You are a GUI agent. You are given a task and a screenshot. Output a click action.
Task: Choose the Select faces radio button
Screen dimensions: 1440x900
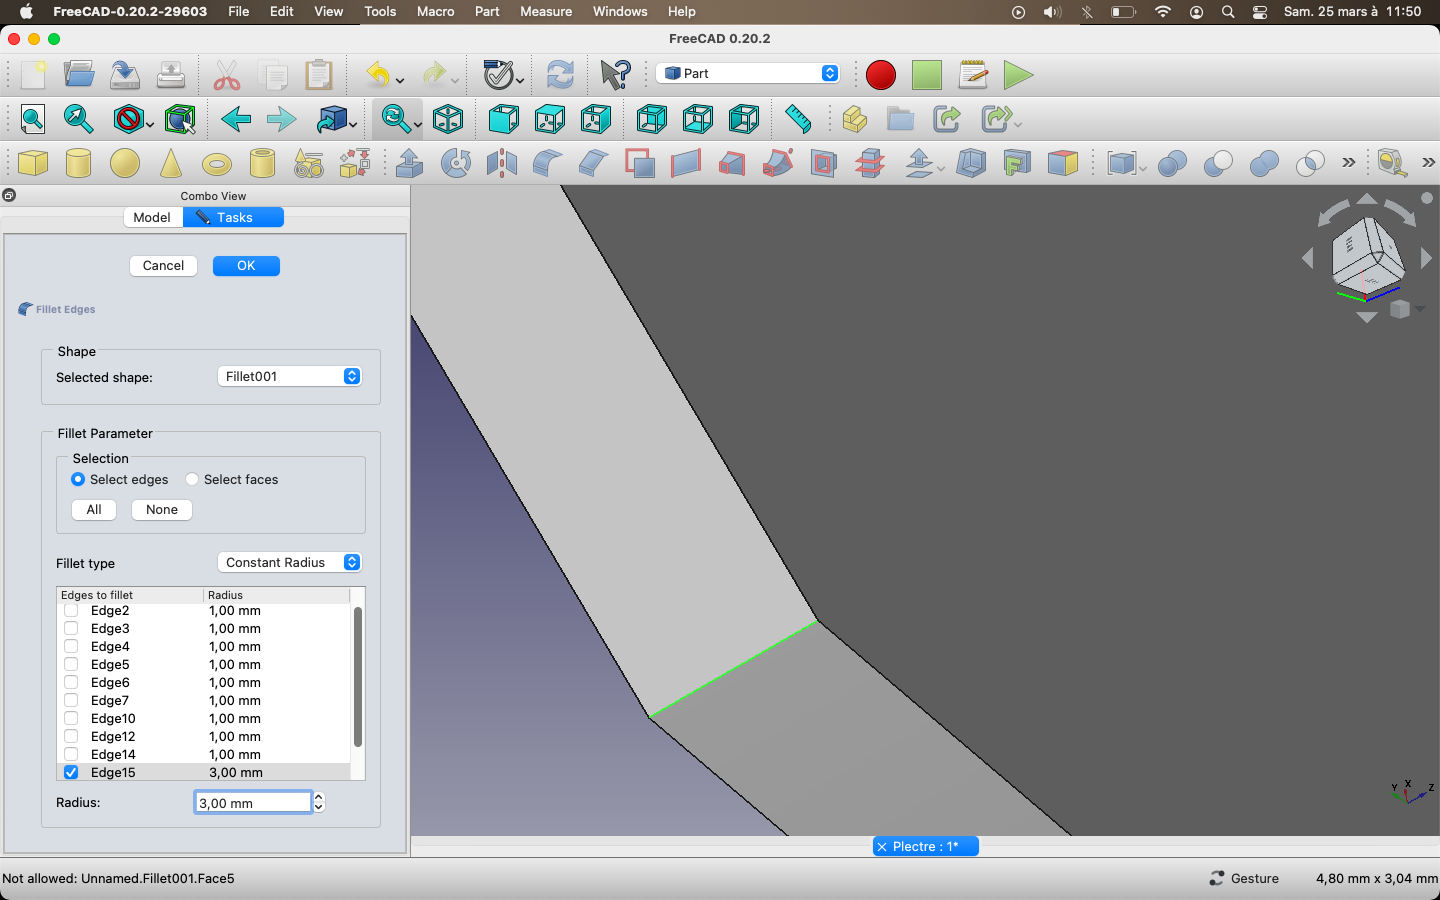[x=192, y=479]
